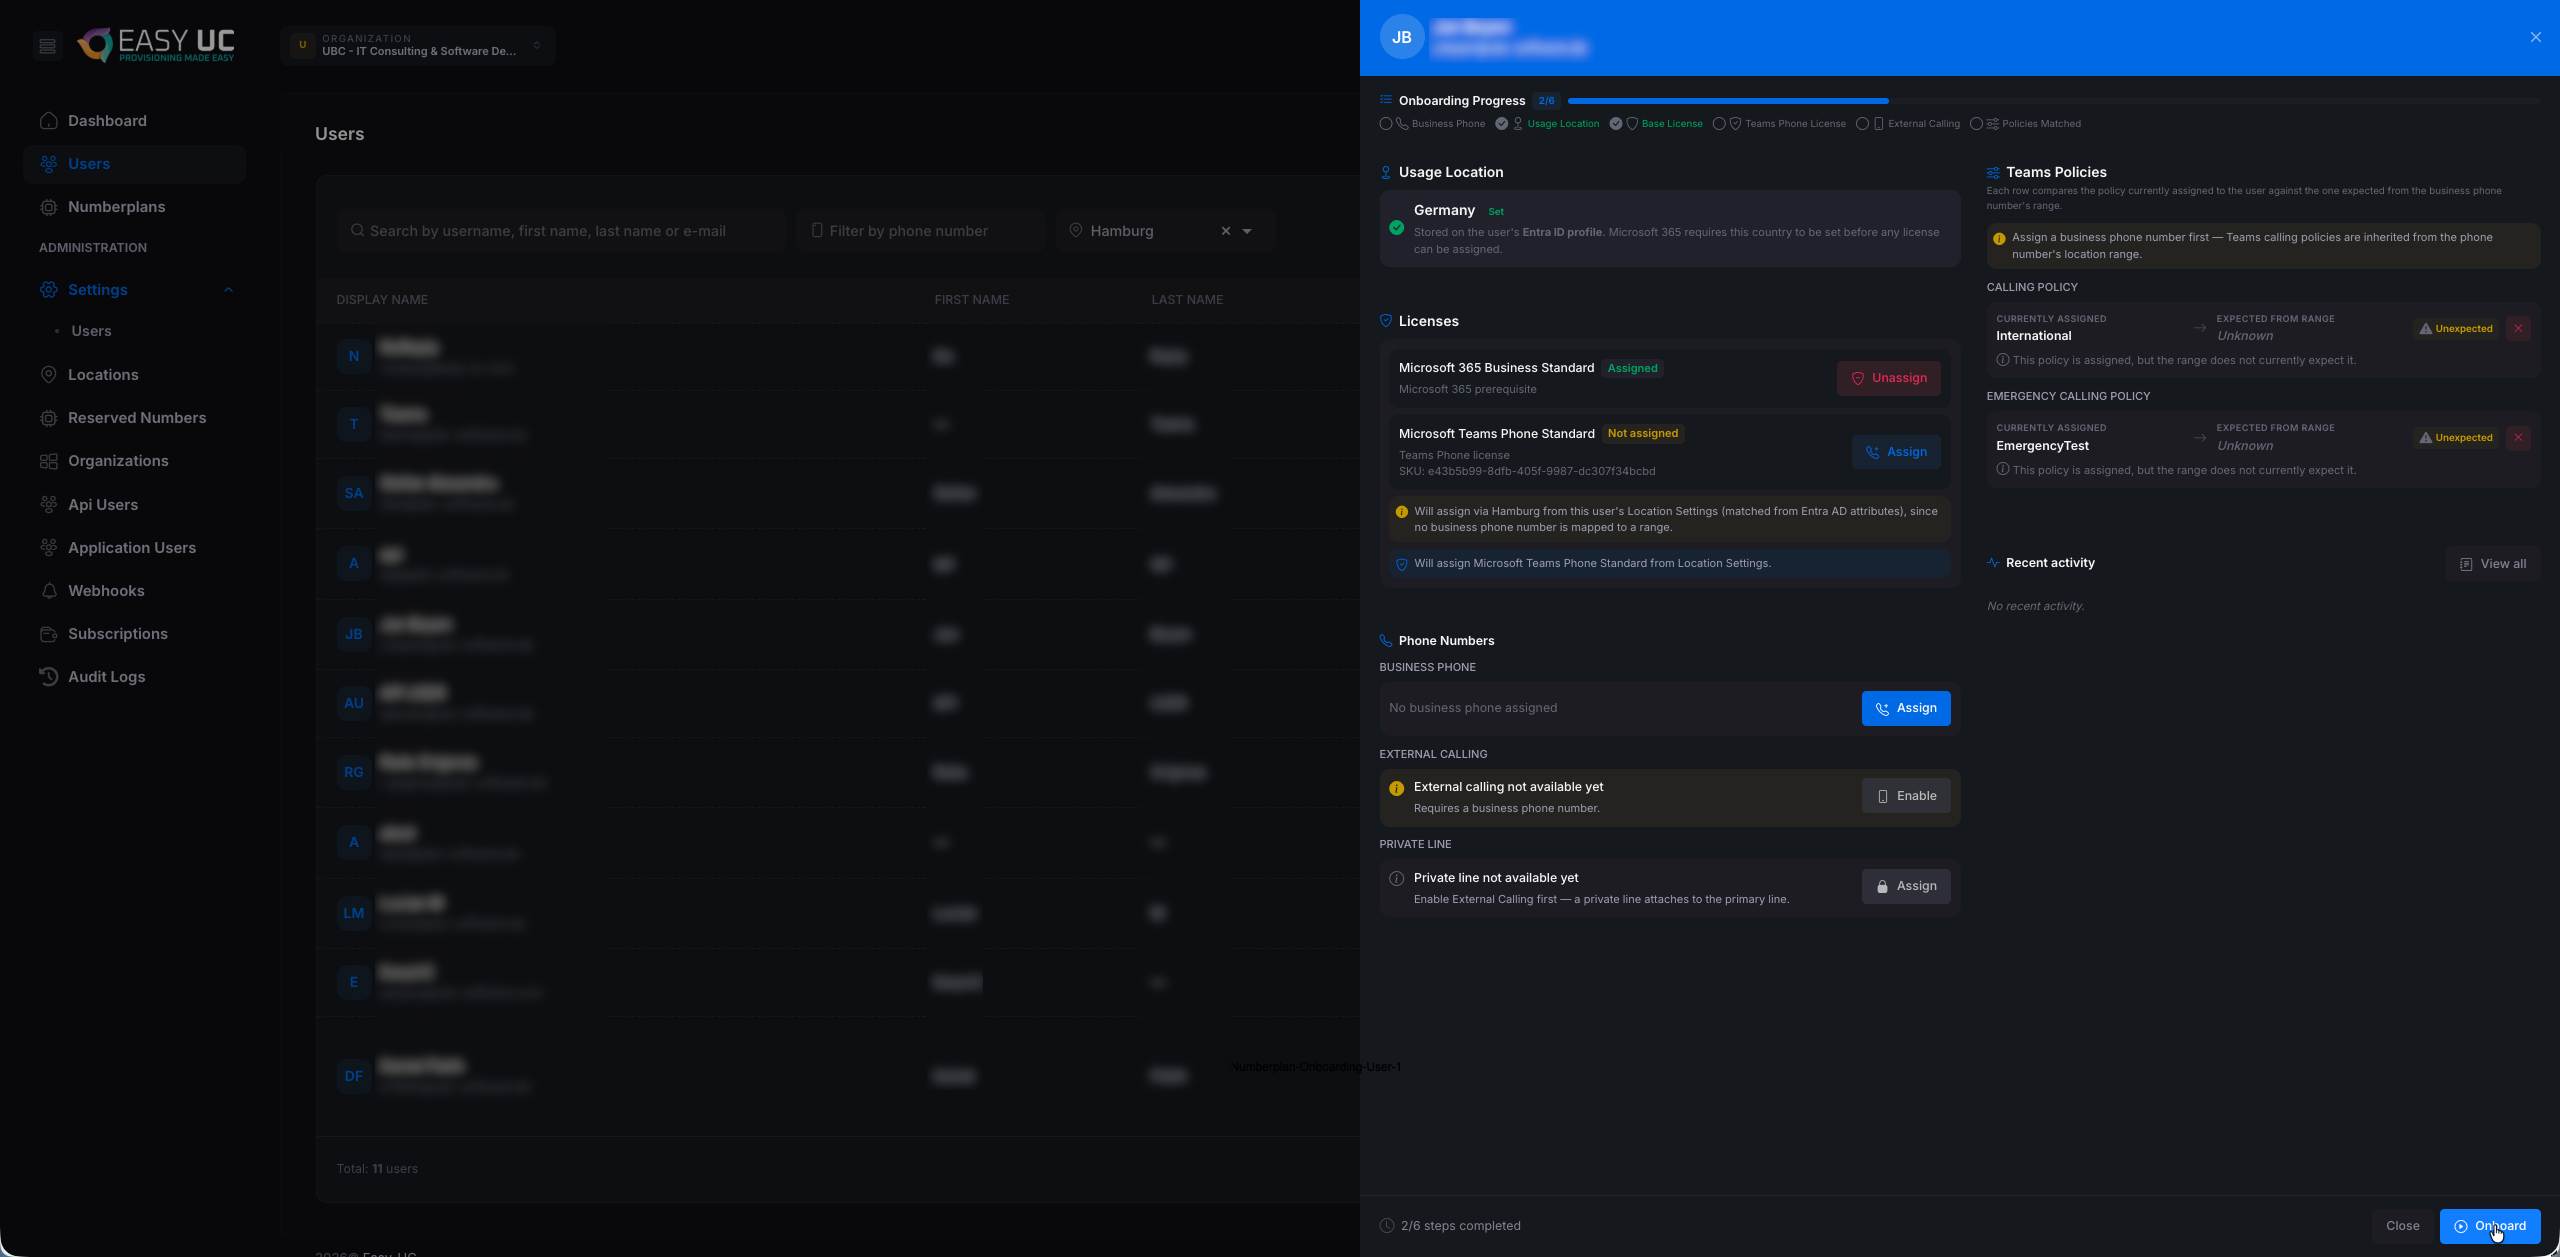Viewport: 2560px width, 1257px height.
Task: Open the Dashboard page
Action: click(107, 121)
